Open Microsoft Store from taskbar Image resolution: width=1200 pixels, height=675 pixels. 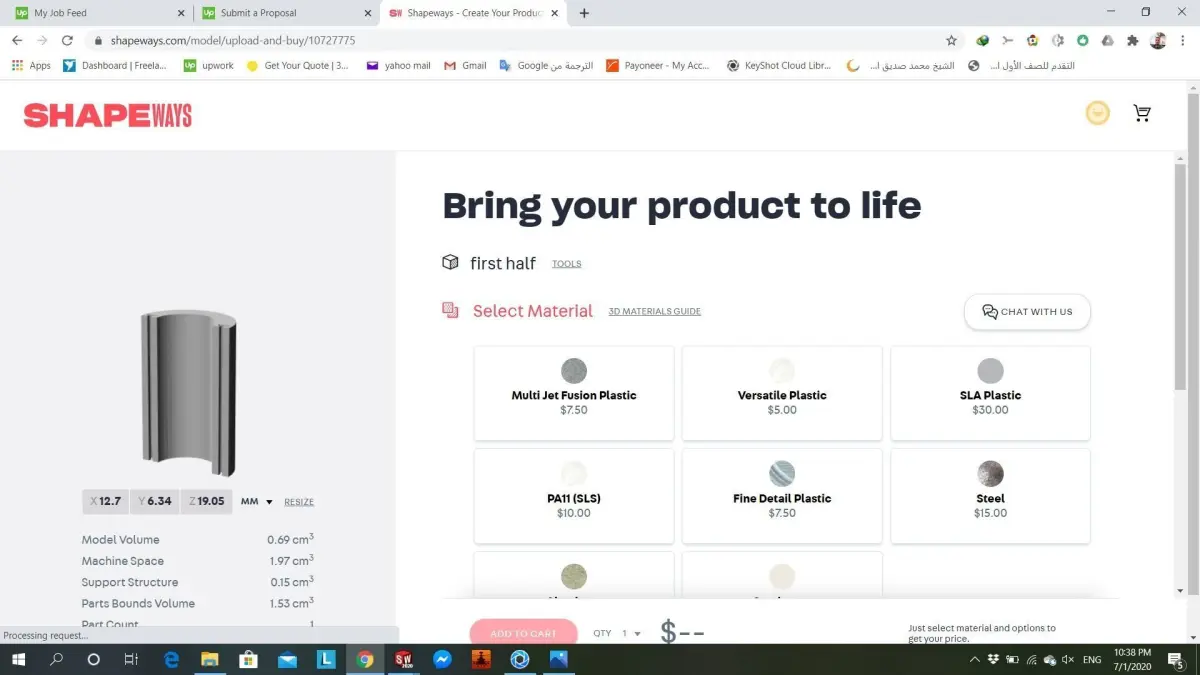tap(249, 660)
